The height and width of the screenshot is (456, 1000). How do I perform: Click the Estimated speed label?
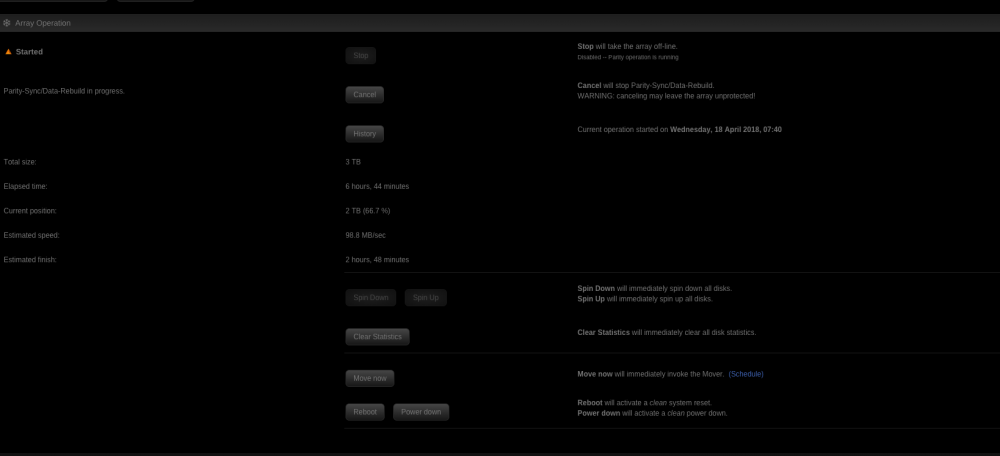(x=31, y=235)
